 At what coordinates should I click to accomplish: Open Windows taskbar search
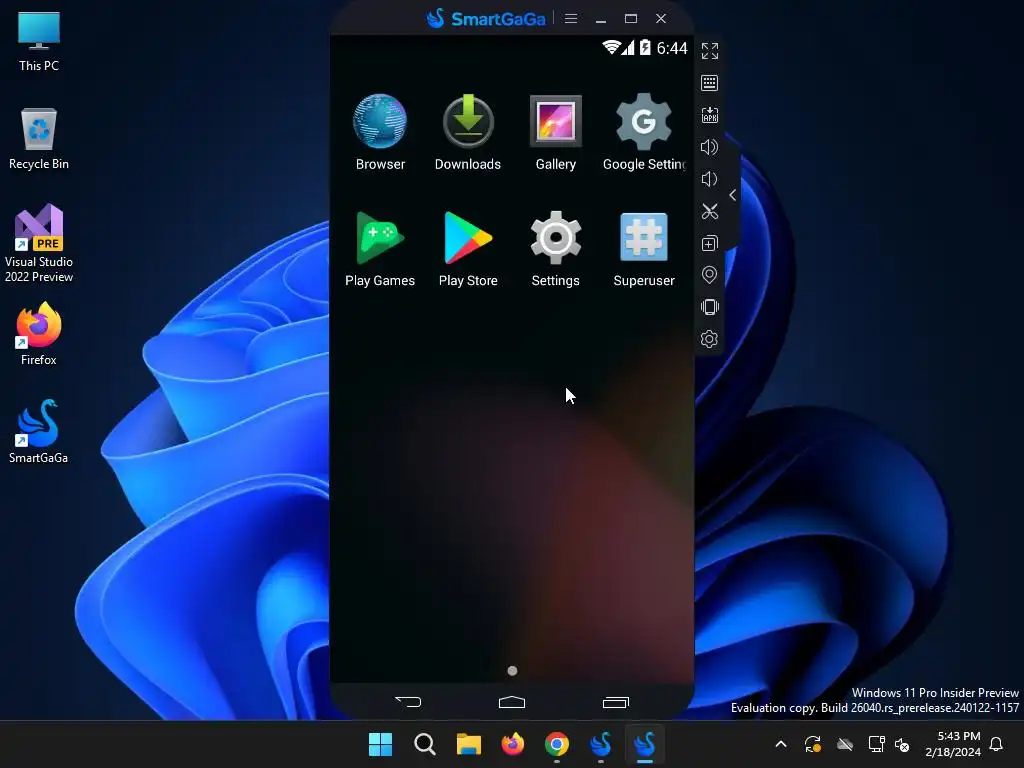424,744
